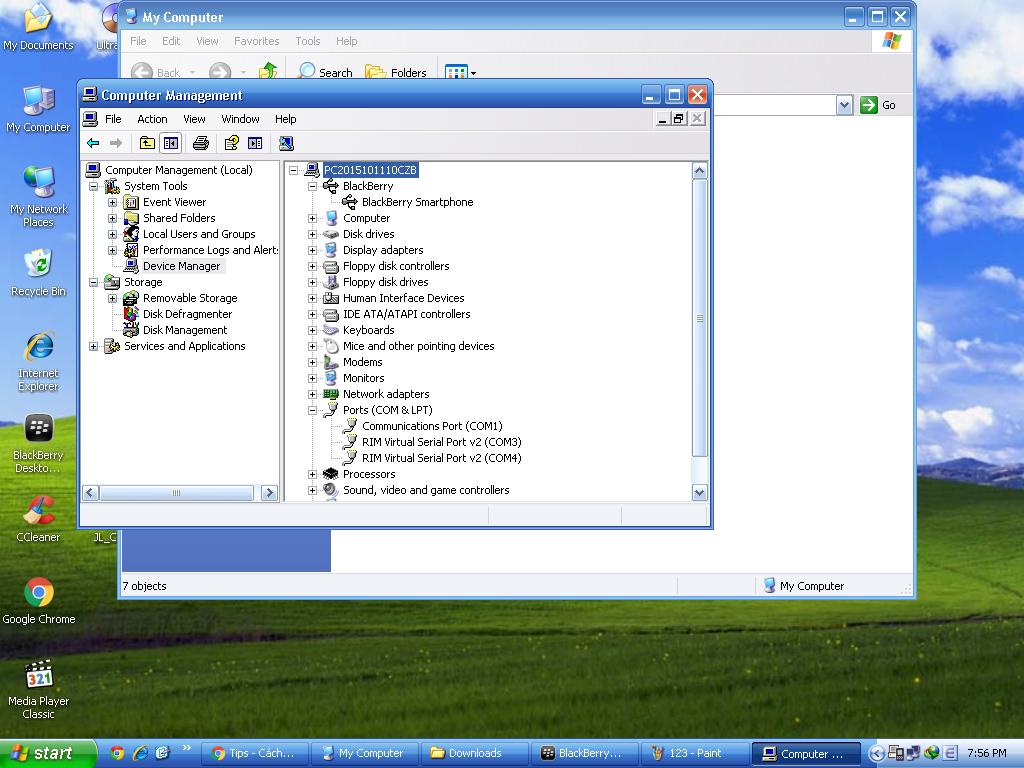Open Tools menu in My Computer window

coord(308,40)
